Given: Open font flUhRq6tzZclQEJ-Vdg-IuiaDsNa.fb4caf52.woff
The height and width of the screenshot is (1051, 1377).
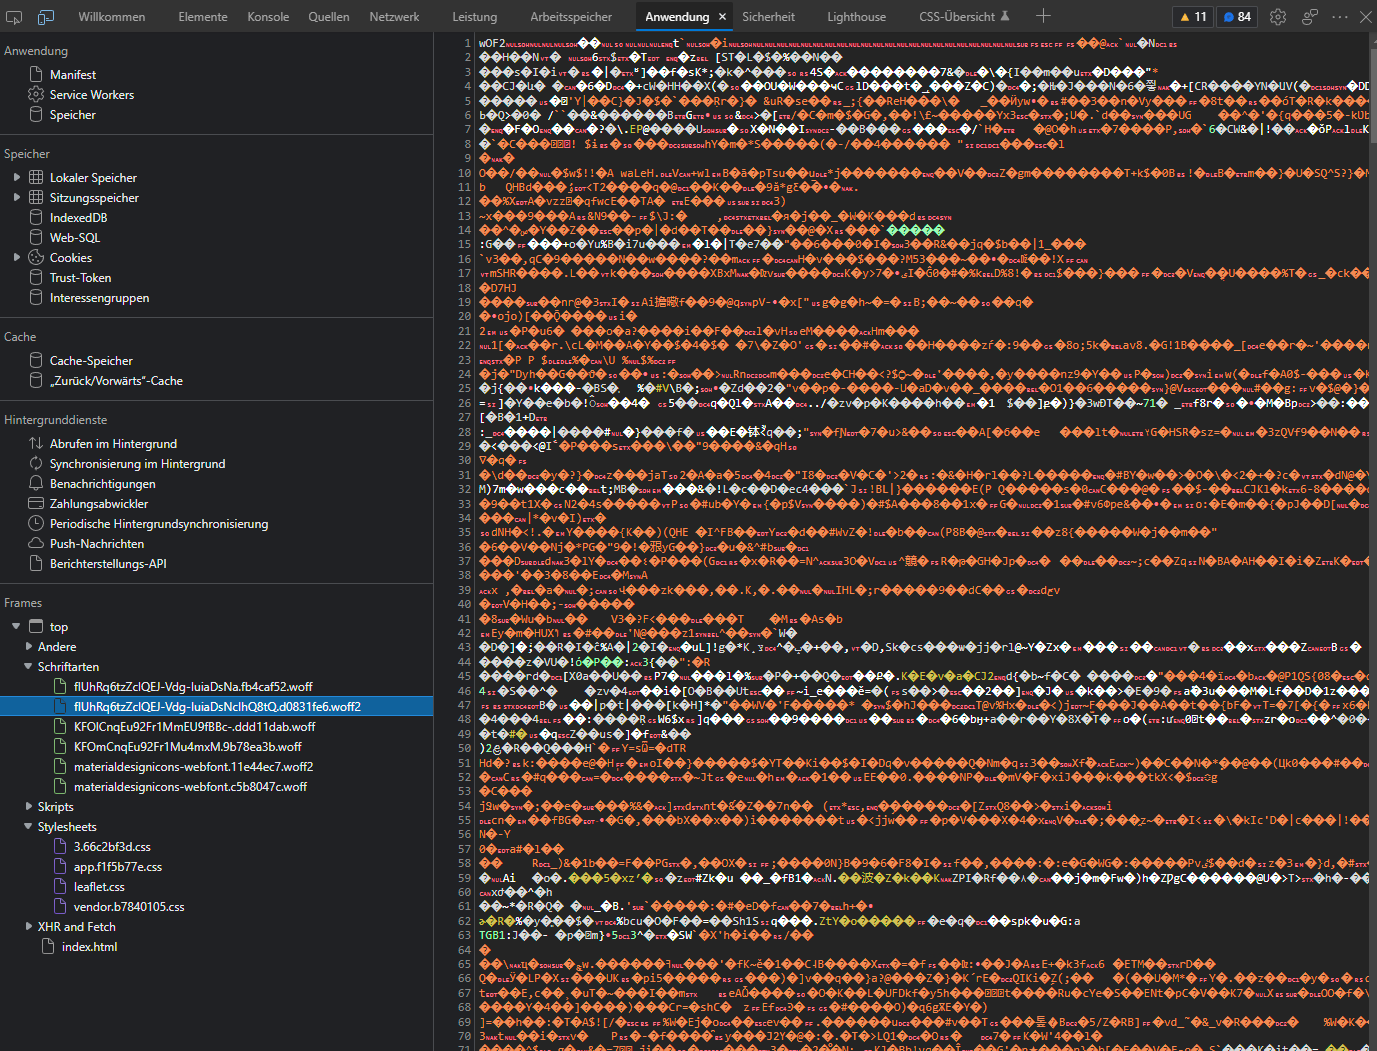Looking at the screenshot, I should [x=193, y=687].
